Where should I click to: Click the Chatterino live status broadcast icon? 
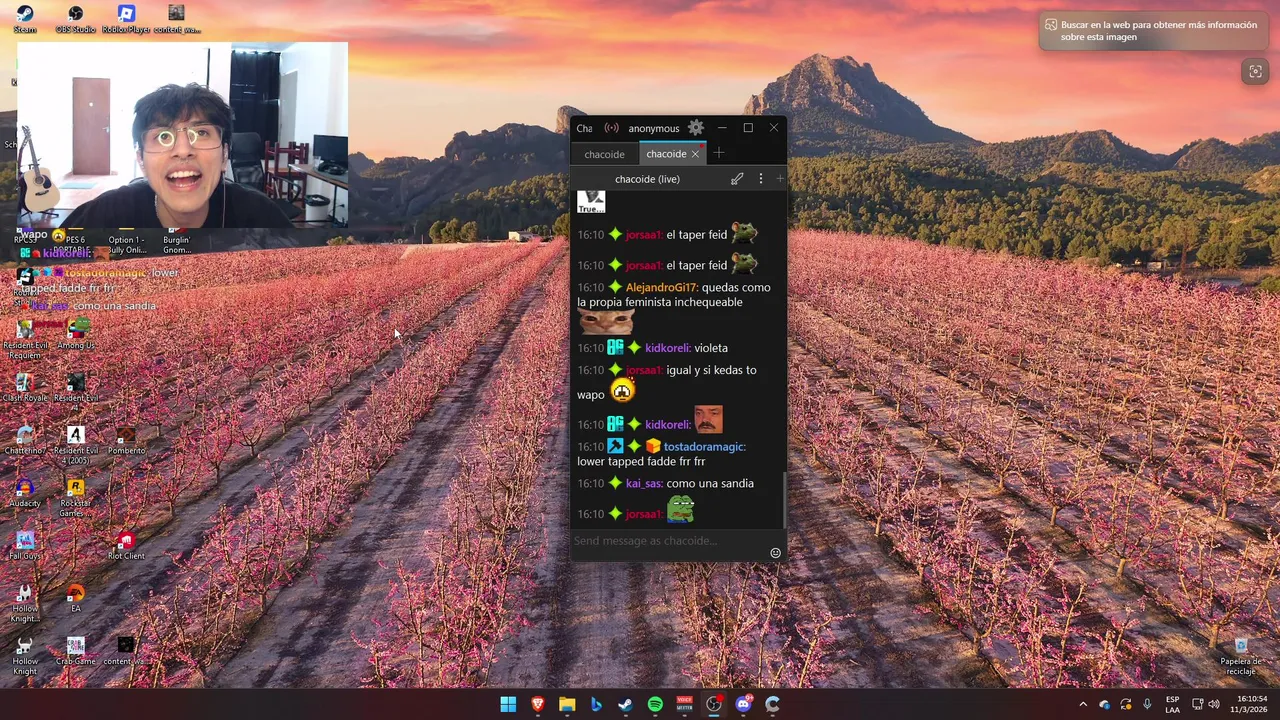click(611, 128)
